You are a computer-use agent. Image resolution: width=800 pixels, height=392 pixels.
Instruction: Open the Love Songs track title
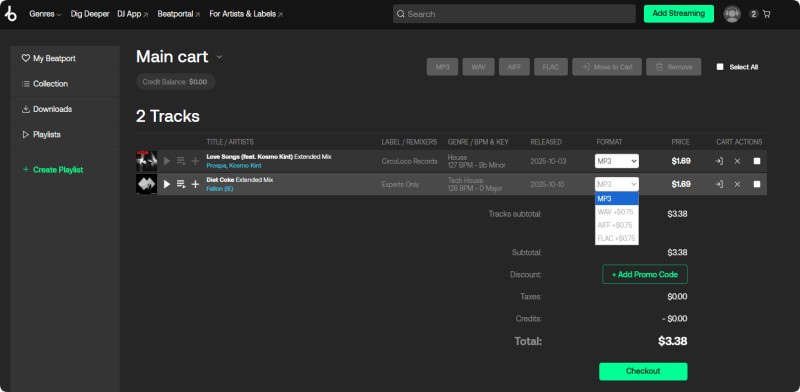(269, 157)
